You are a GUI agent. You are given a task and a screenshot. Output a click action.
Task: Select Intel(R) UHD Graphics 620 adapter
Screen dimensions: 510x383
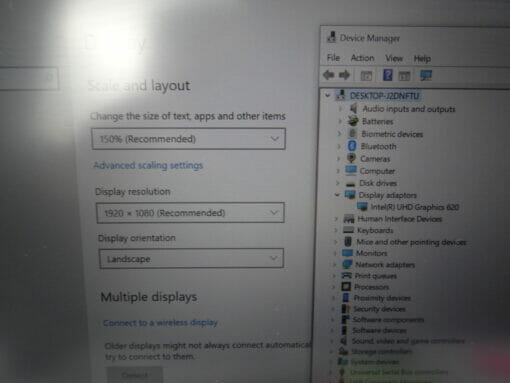pos(415,207)
